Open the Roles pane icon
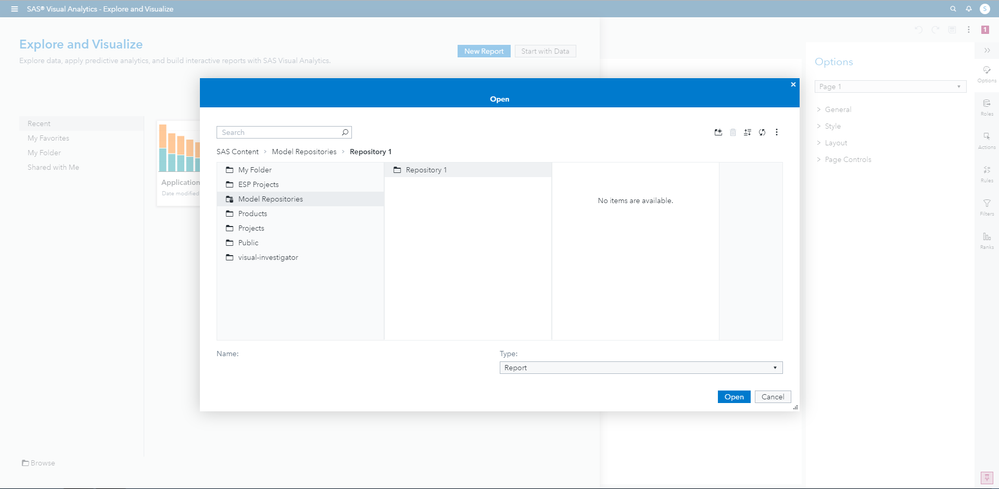999x489 pixels. coord(987,106)
